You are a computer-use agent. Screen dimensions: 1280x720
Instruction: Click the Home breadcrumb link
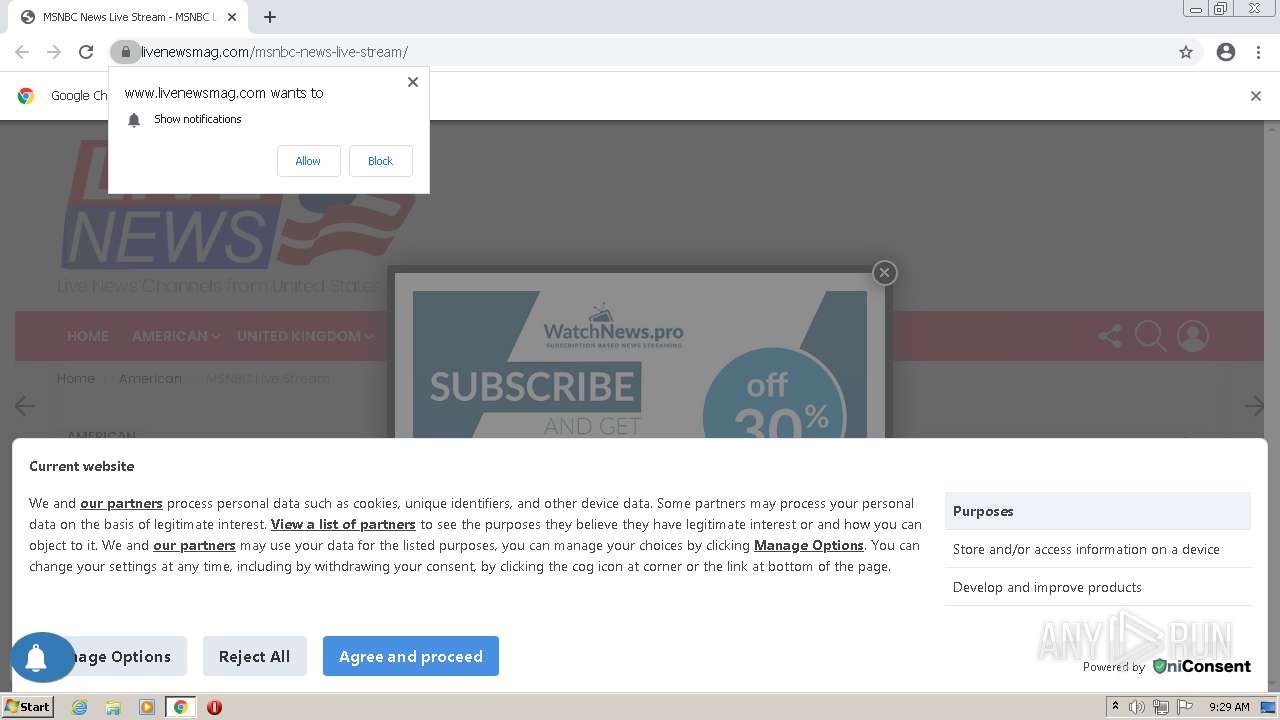coord(76,378)
